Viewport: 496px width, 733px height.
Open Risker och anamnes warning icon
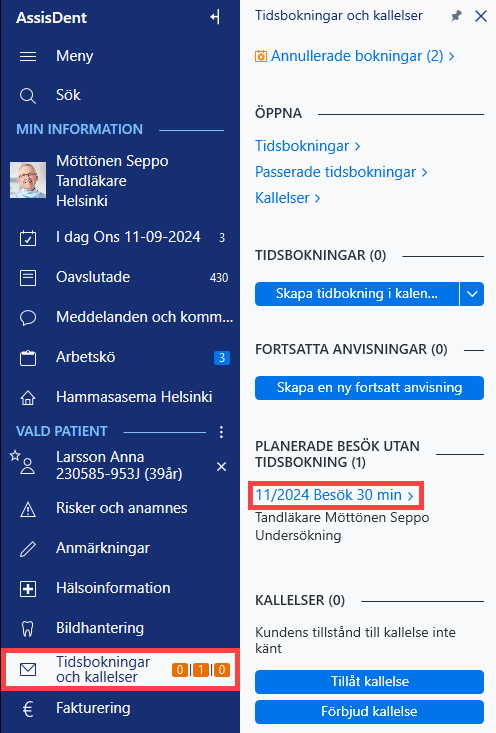[28, 509]
